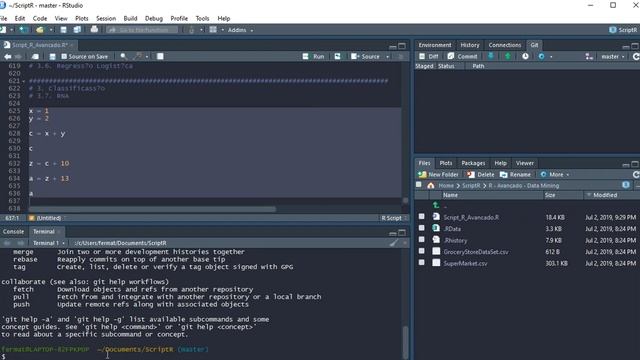Open the master branch dropdown

coord(613,56)
